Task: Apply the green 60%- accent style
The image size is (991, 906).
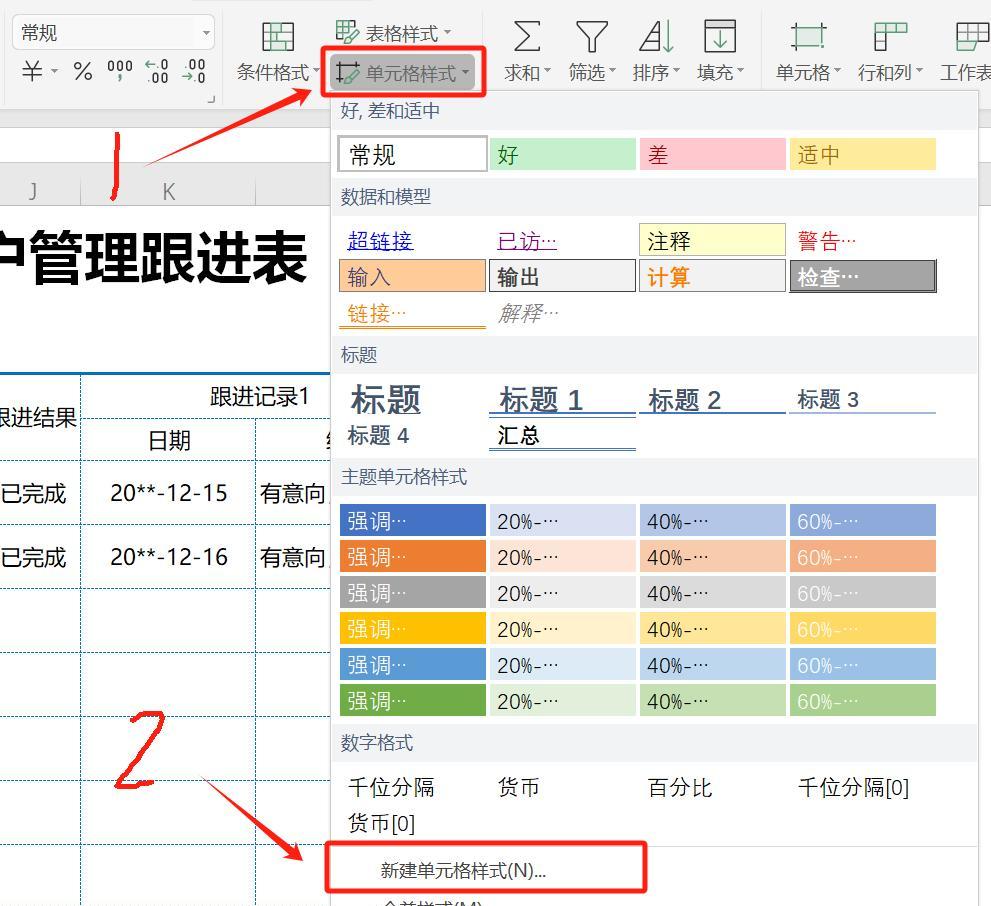Action: click(863, 700)
